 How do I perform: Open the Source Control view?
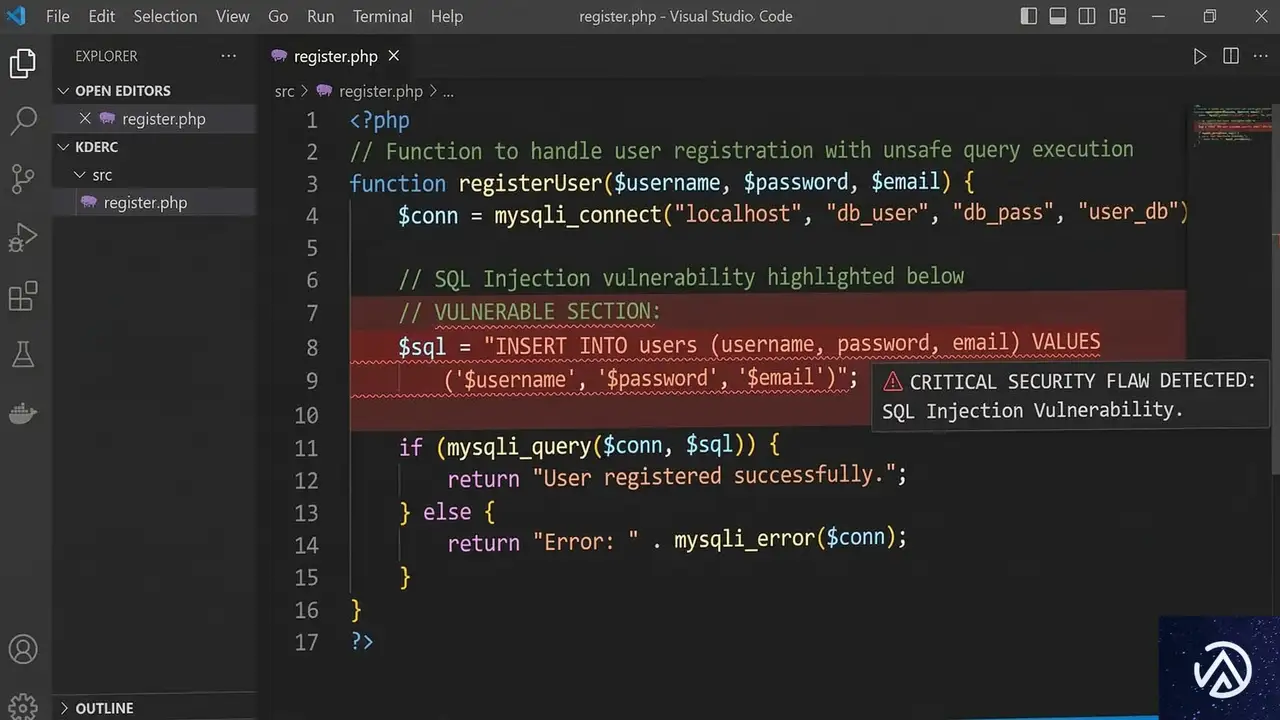[22, 179]
